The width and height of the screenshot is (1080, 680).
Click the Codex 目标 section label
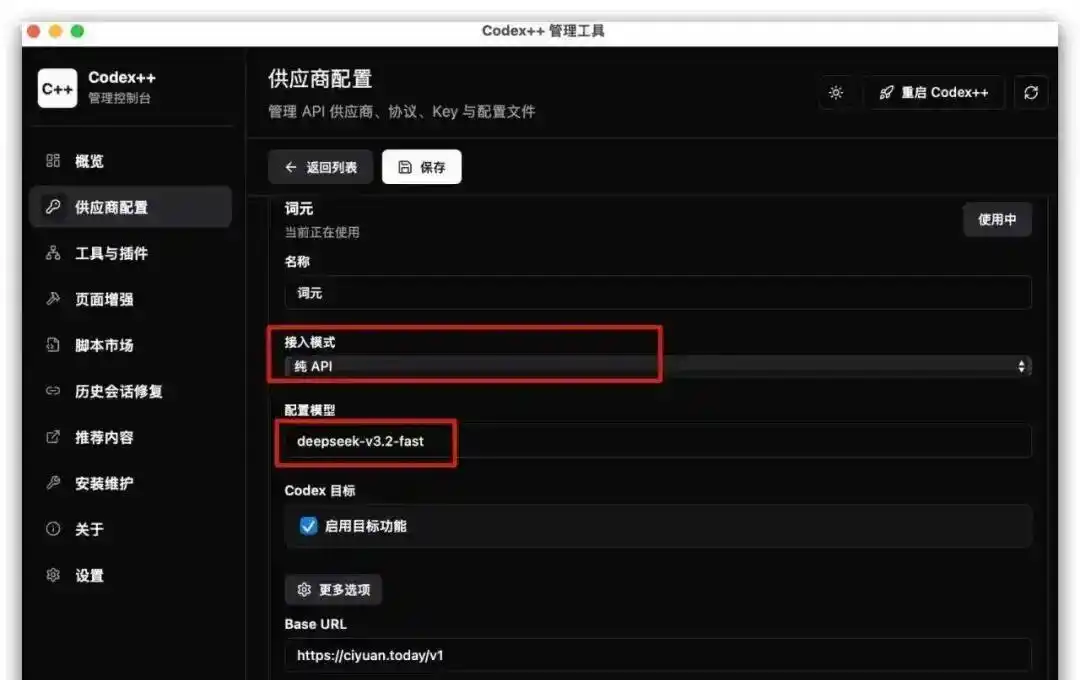coord(320,491)
